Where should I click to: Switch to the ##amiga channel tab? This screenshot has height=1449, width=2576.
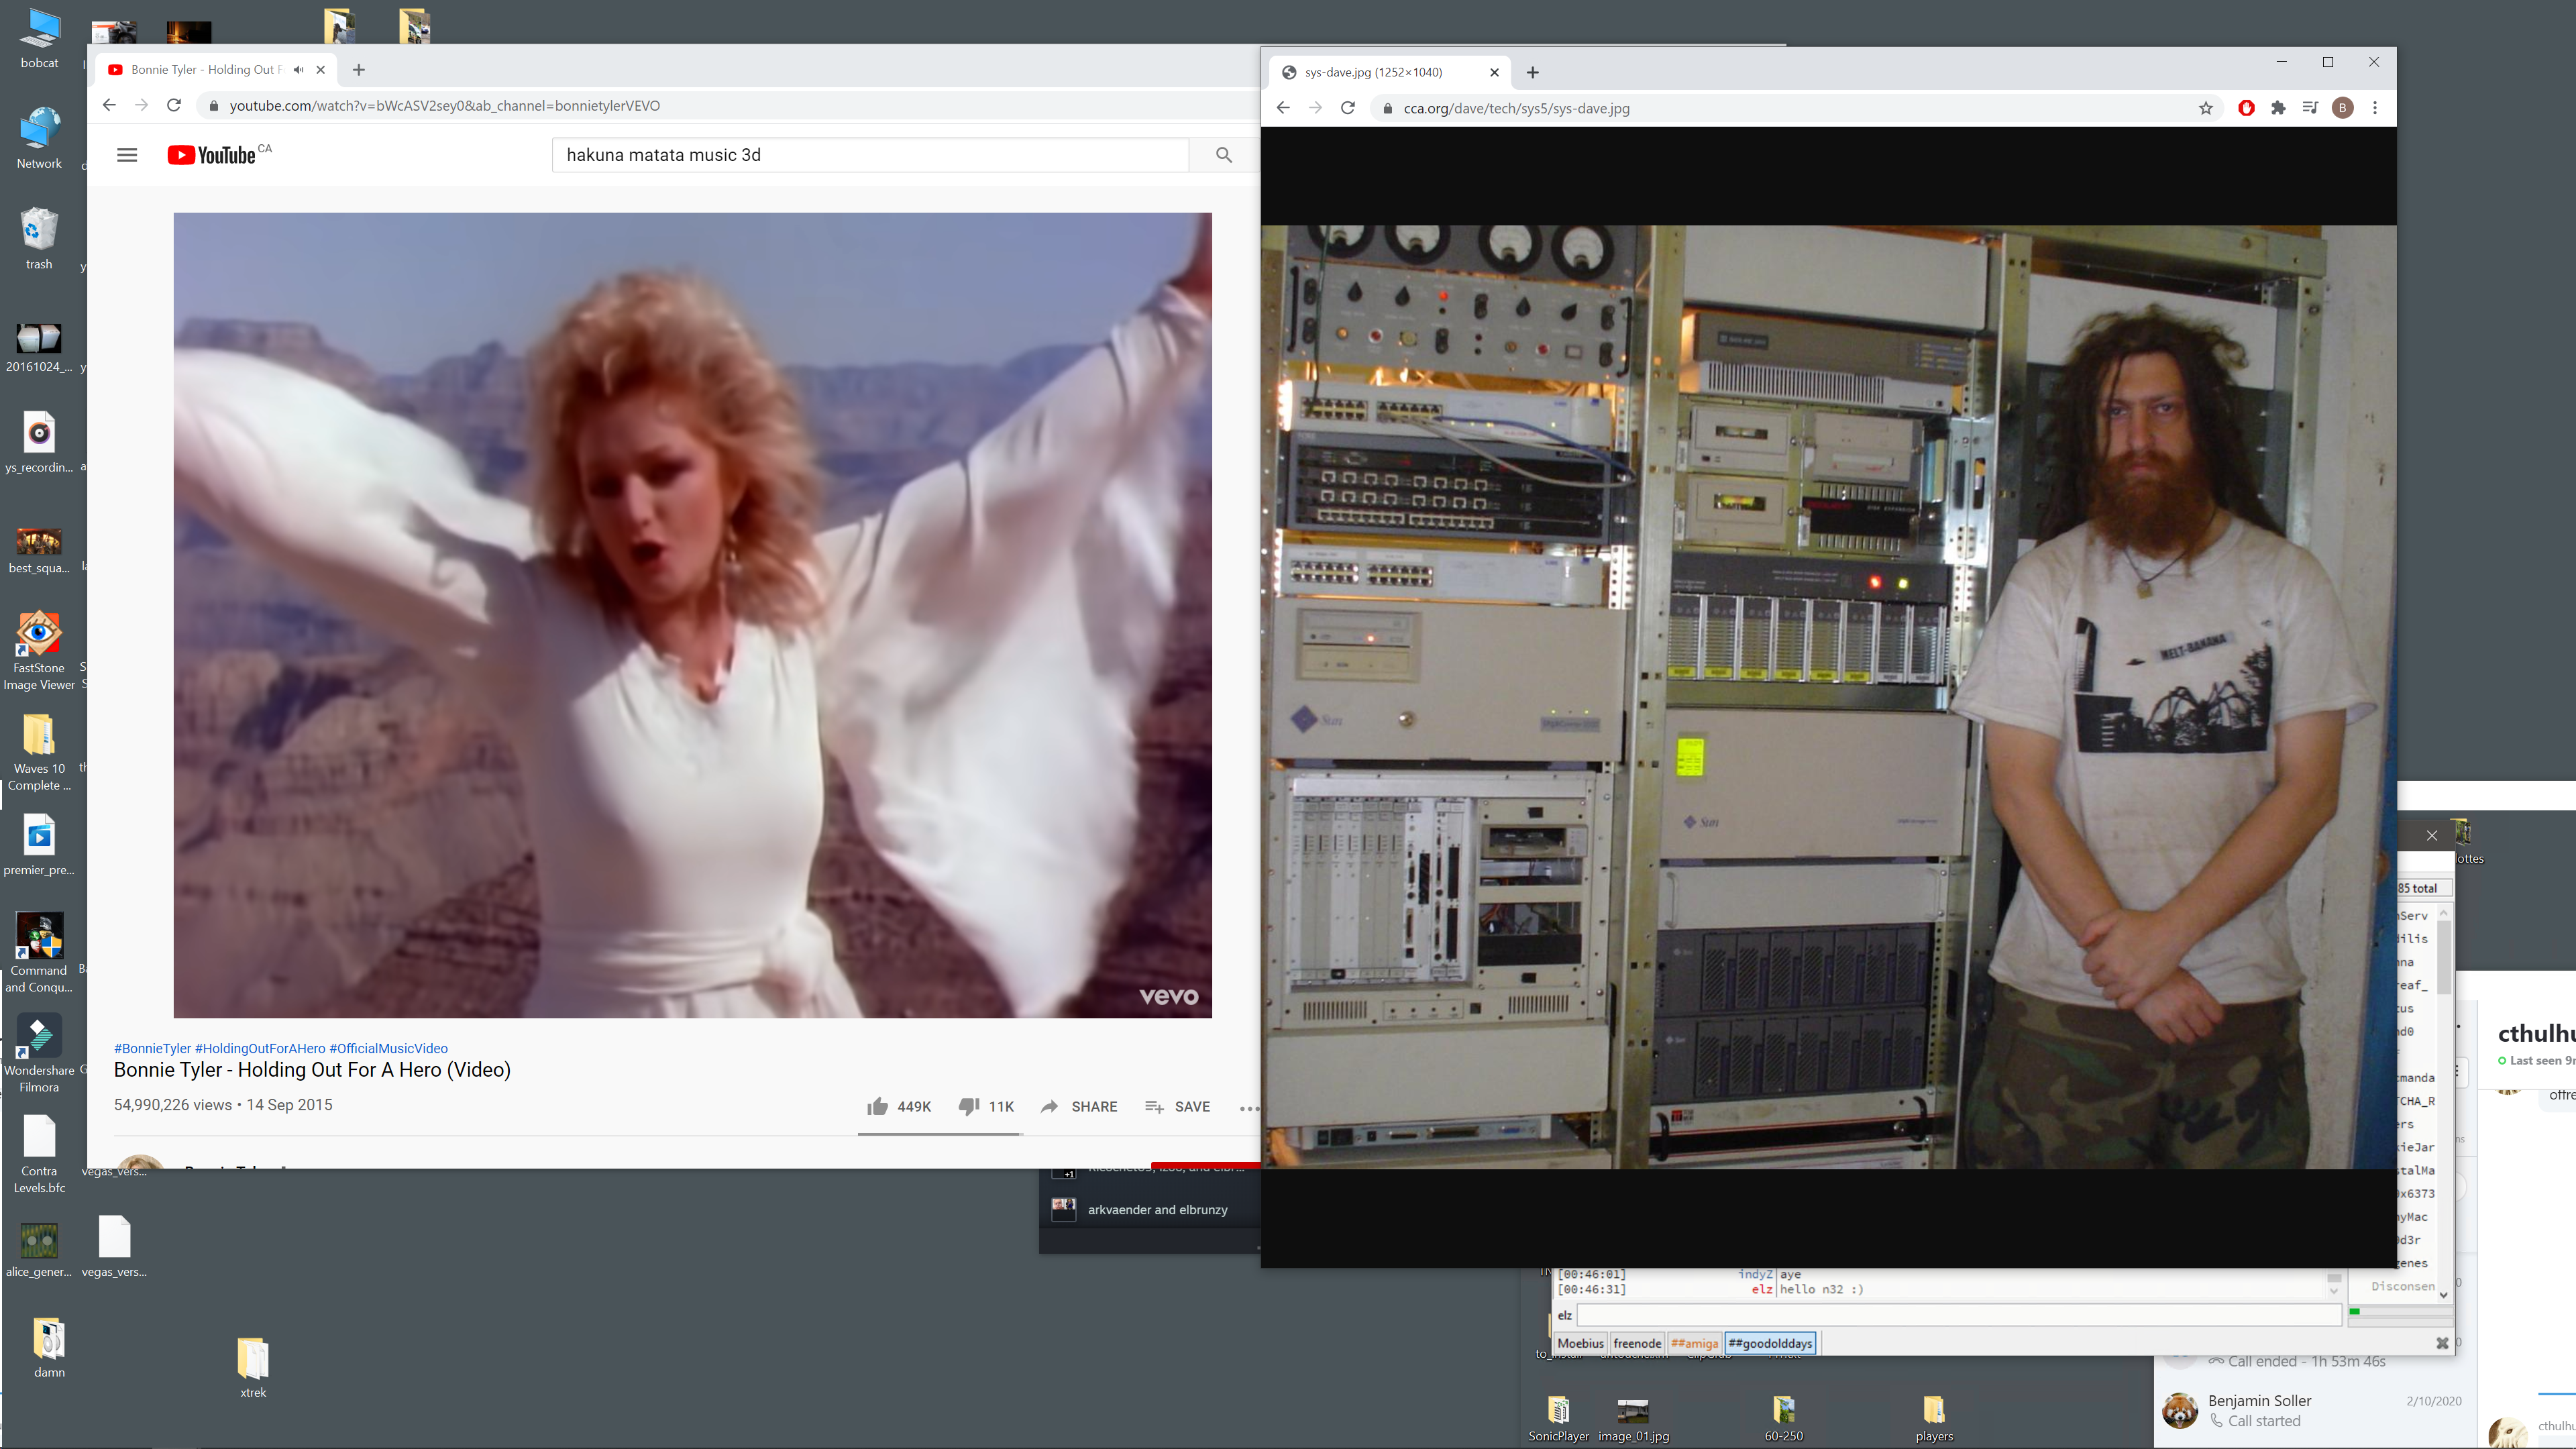tap(1694, 1343)
